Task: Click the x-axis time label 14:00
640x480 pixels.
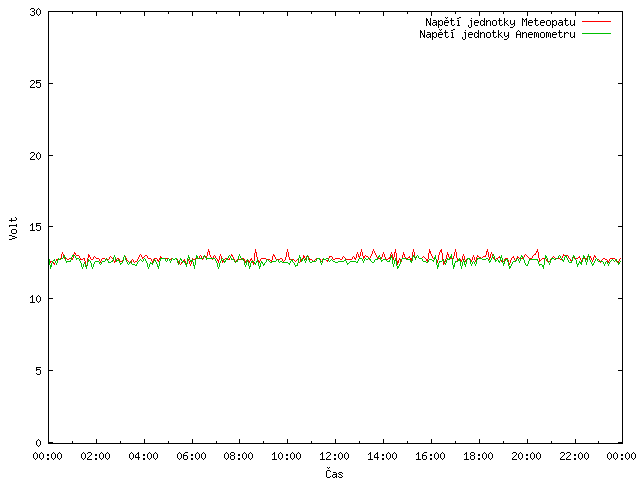Action: pos(382,456)
